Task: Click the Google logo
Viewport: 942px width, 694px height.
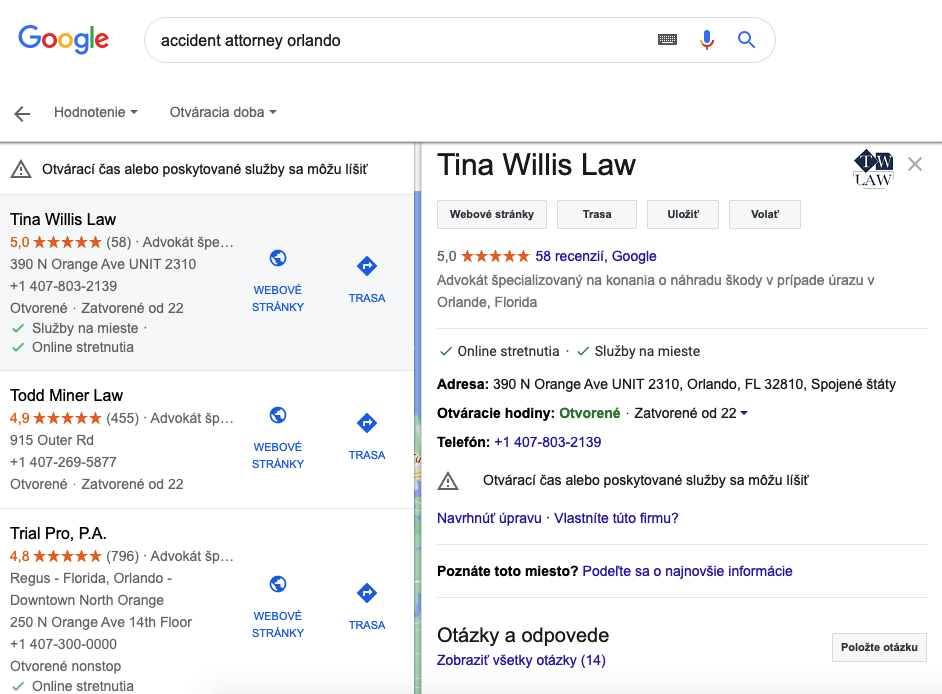Action: tap(64, 40)
